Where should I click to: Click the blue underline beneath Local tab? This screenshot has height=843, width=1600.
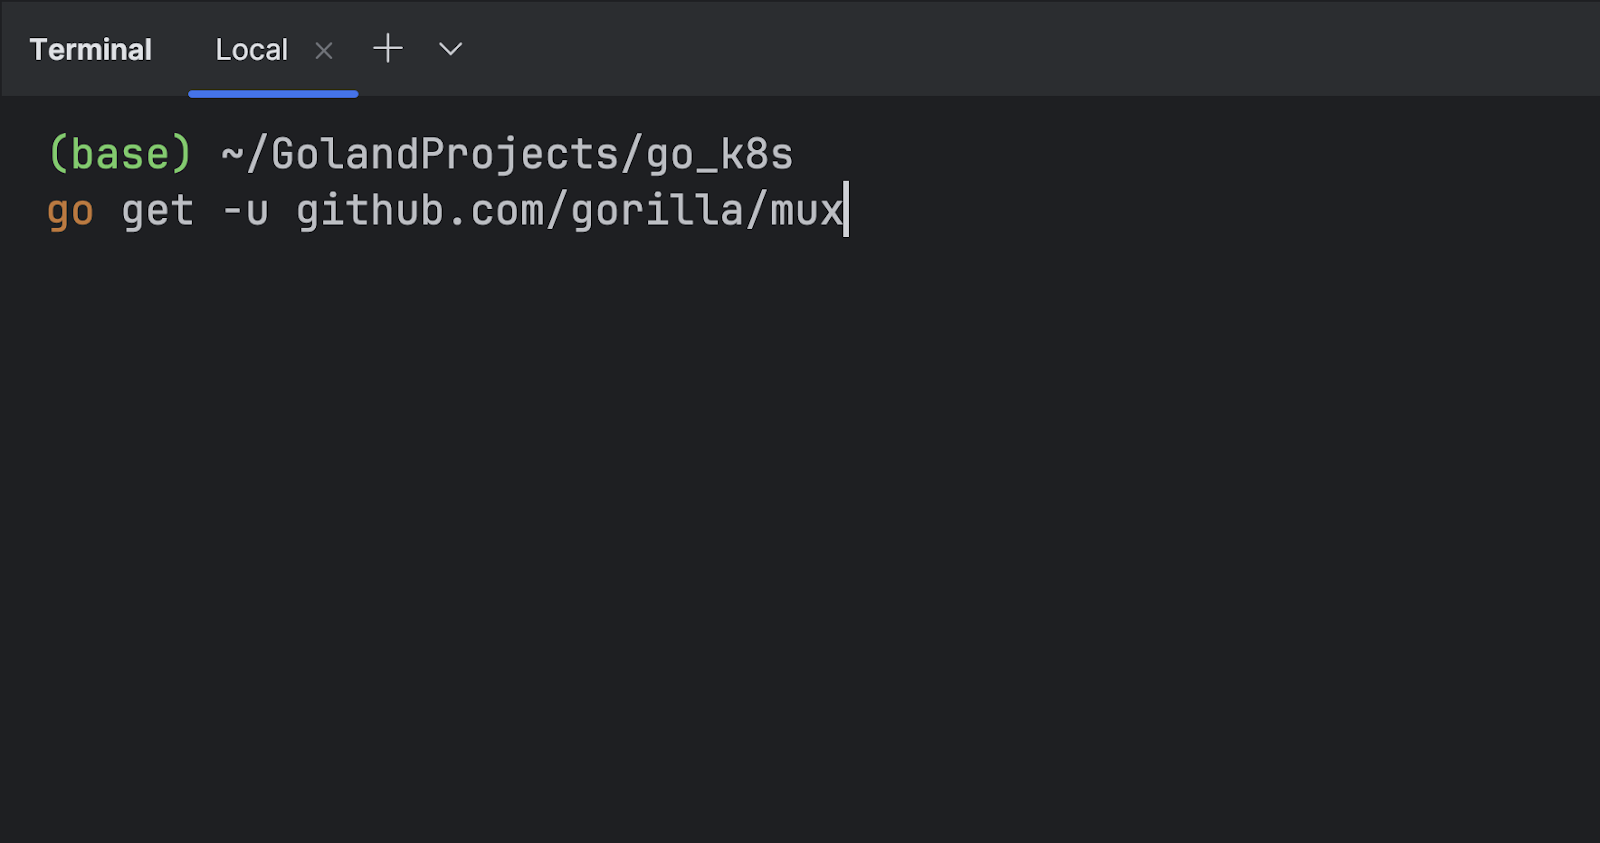coord(273,93)
